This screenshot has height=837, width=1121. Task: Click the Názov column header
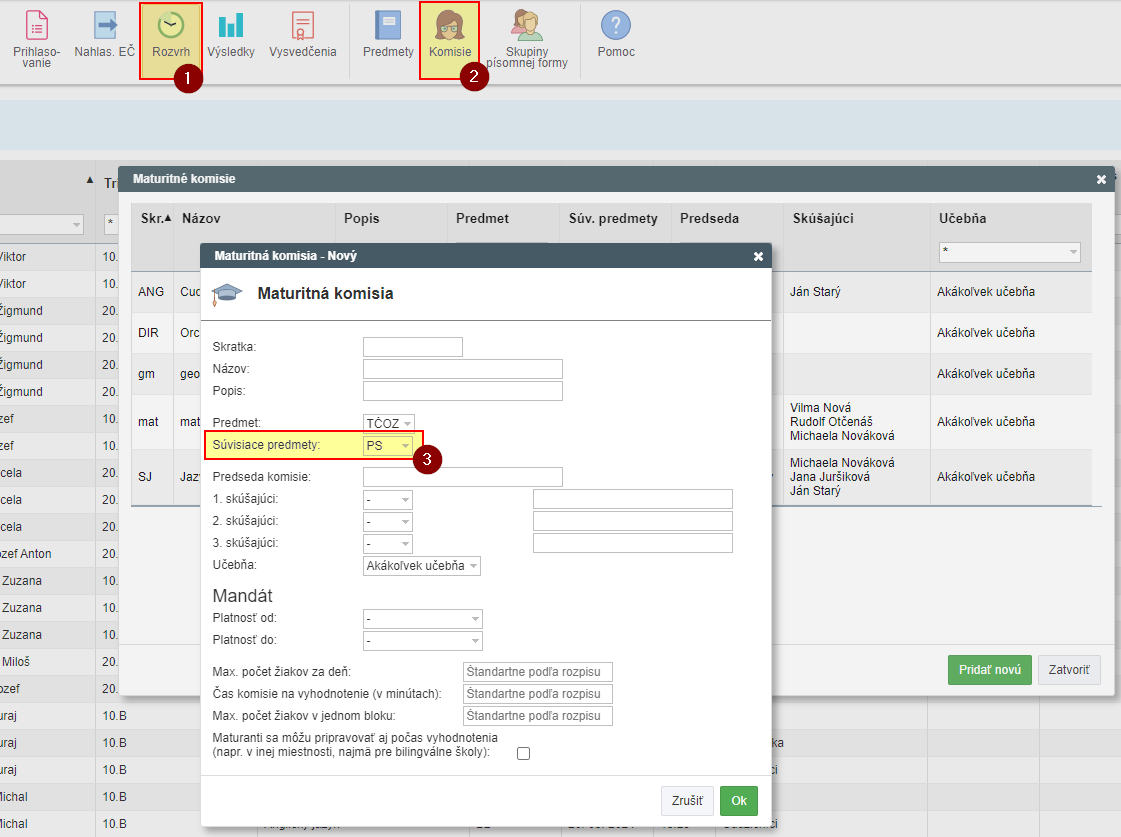pos(201,219)
